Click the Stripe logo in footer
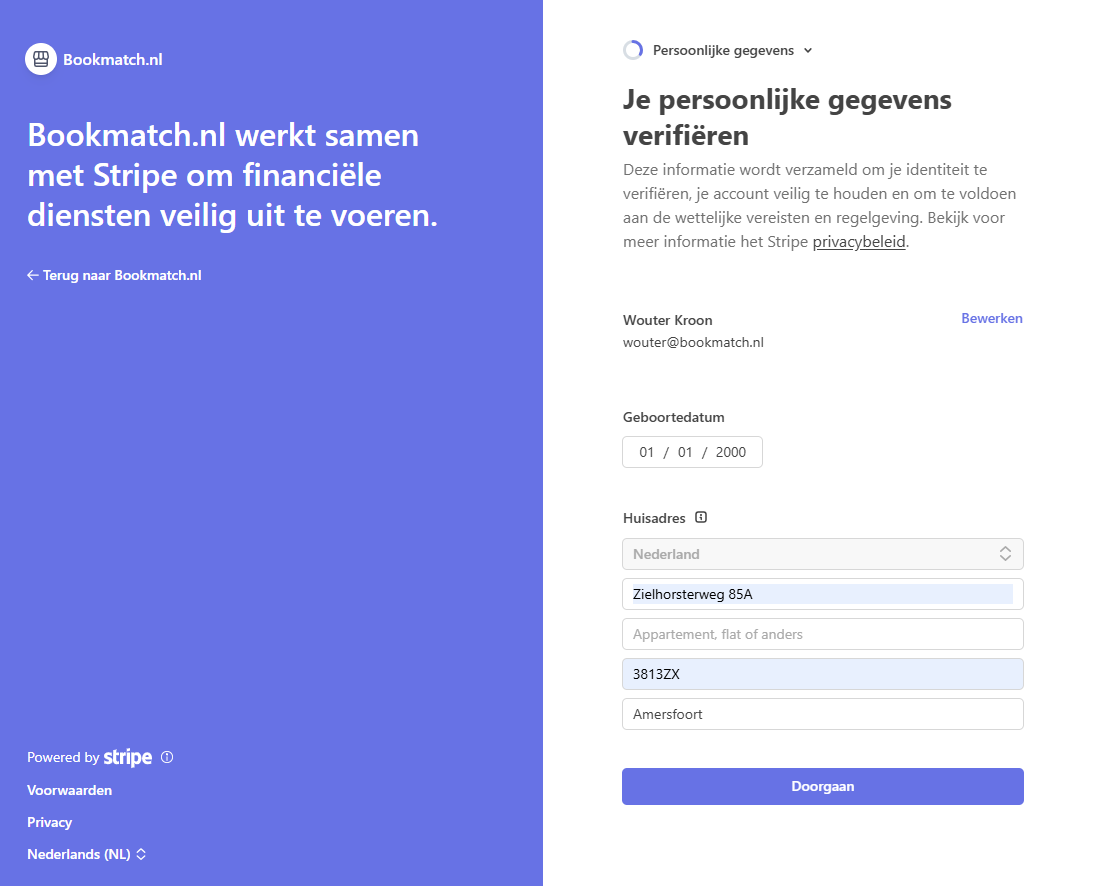1103x886 pixels. (128, 758)
